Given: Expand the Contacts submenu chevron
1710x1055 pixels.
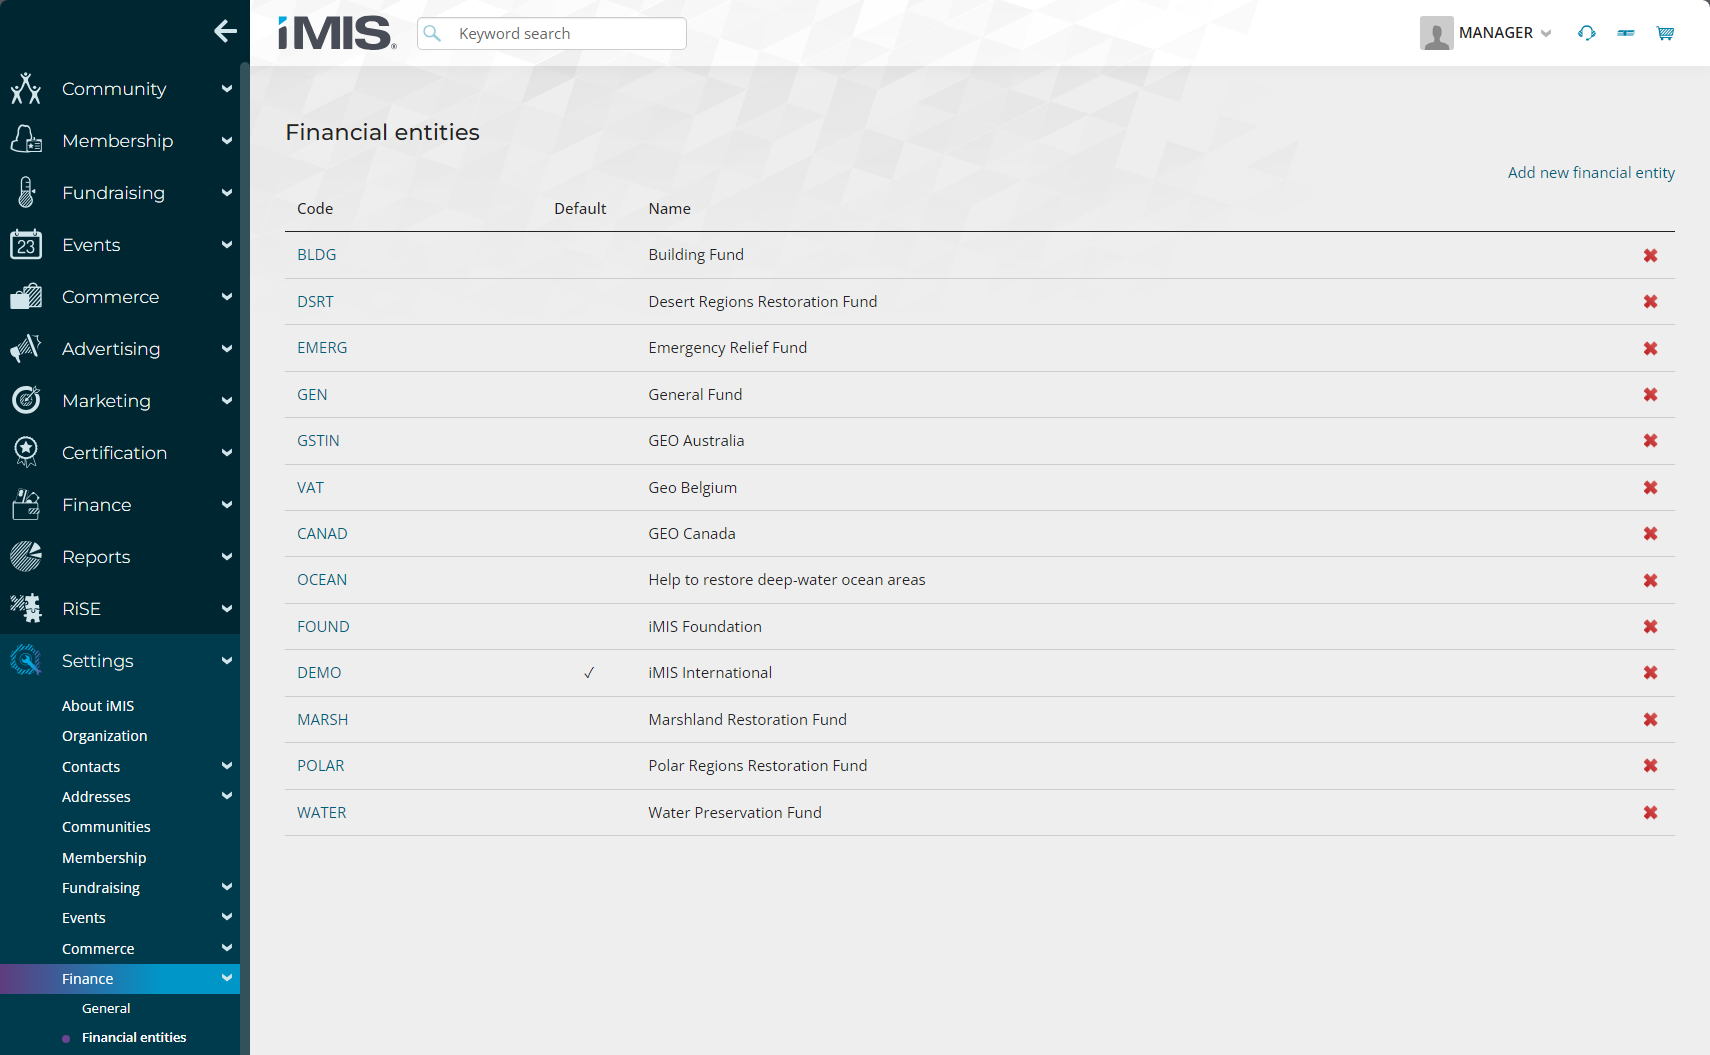Looking at the screenshot, I should click(x=227, y=766).
